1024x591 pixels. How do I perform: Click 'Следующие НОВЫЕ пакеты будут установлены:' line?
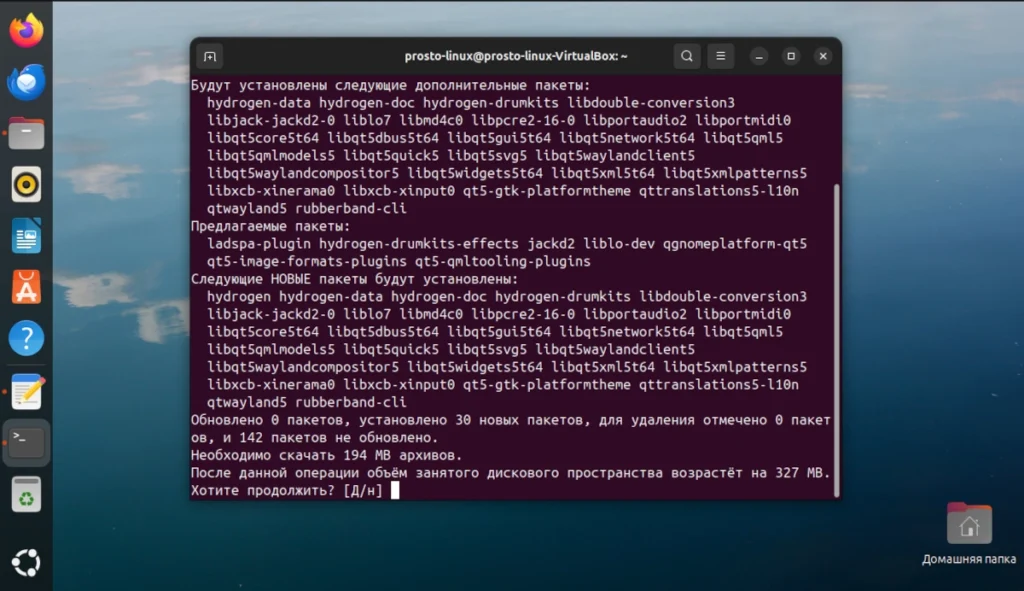tap(354, 279)
